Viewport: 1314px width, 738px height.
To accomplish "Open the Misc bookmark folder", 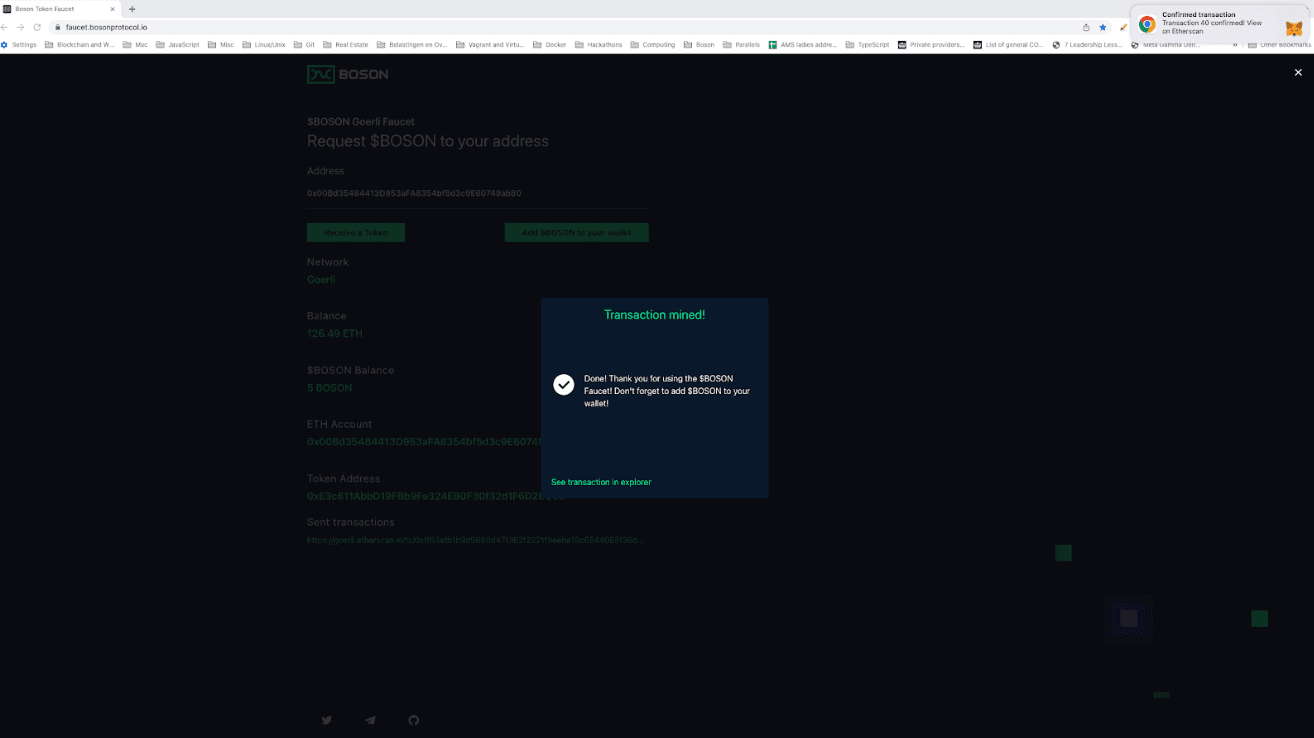I will 221,45.
